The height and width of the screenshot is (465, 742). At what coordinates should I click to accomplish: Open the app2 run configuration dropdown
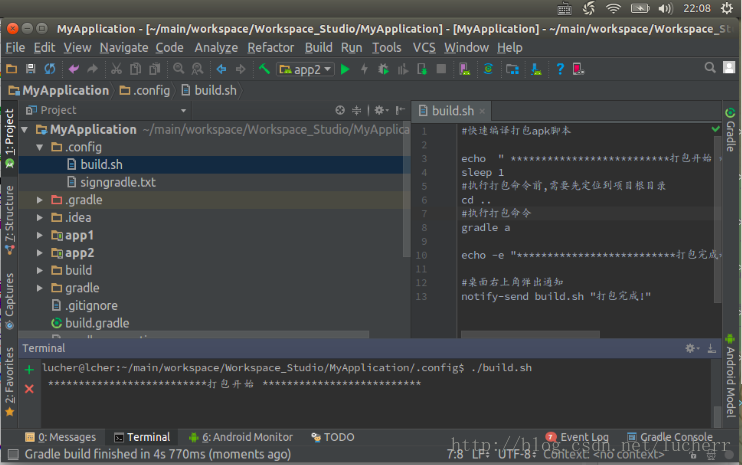[x=306, y=70]
